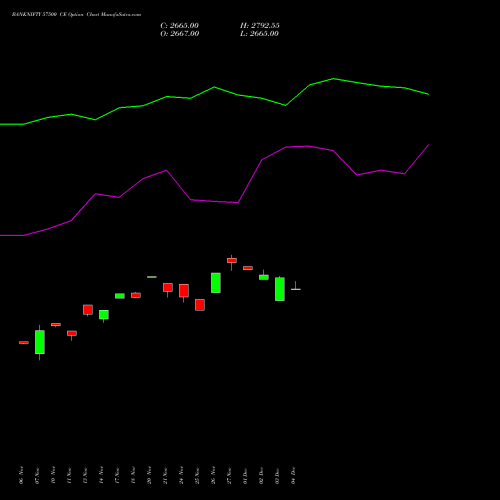500x500 pixels.
Task: Select the red candle above 24 Nov
Action: (184, 291)
